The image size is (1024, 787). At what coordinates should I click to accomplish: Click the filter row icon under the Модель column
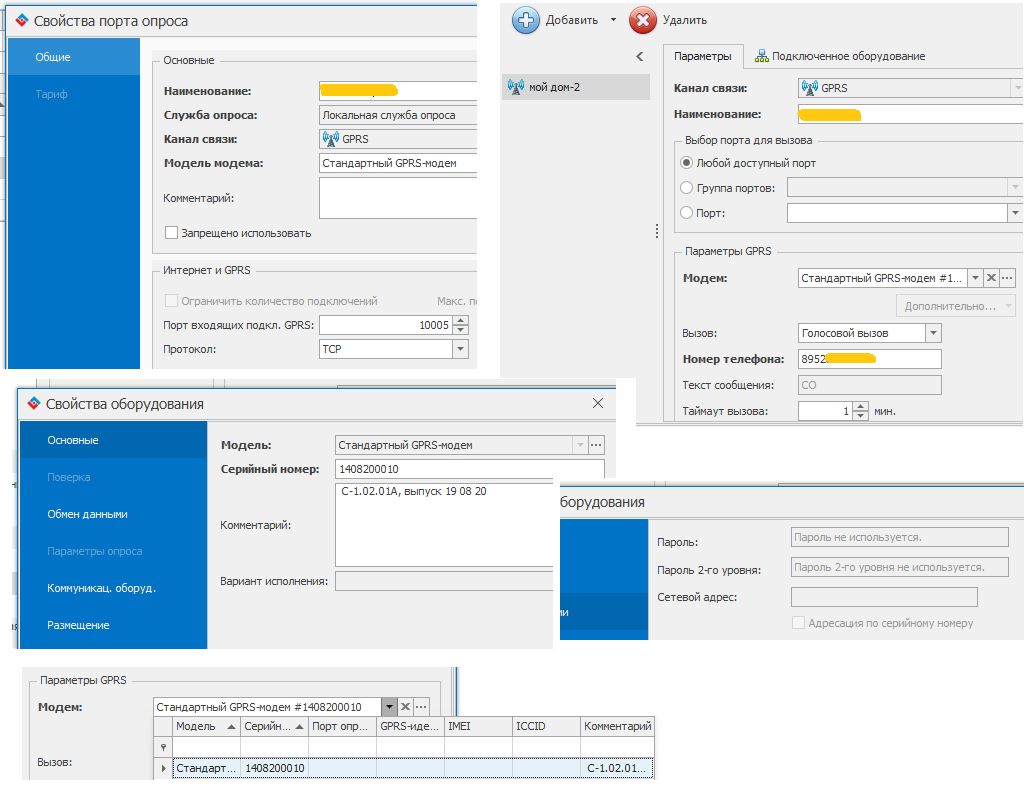point(163,747)
